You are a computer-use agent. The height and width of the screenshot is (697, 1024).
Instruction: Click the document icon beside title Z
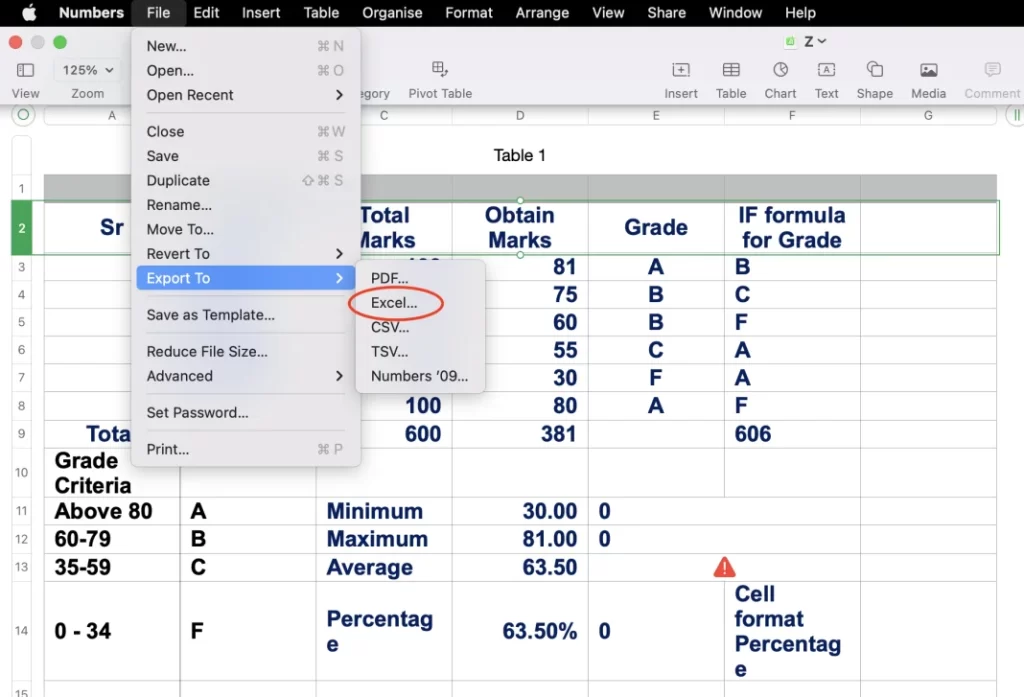[790, 42]
